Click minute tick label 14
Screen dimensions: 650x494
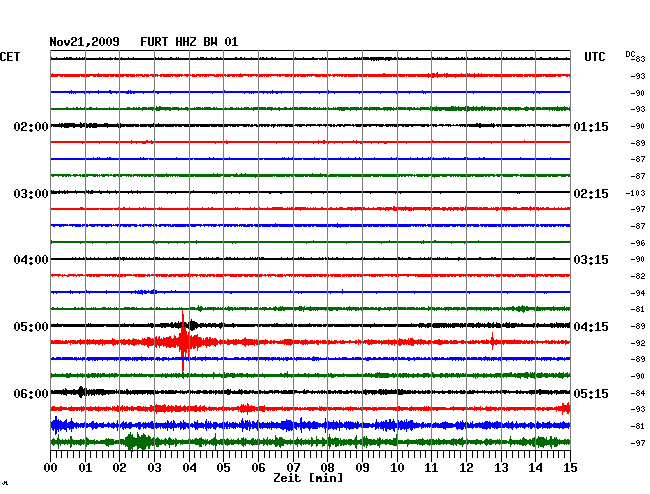point(535,468)
